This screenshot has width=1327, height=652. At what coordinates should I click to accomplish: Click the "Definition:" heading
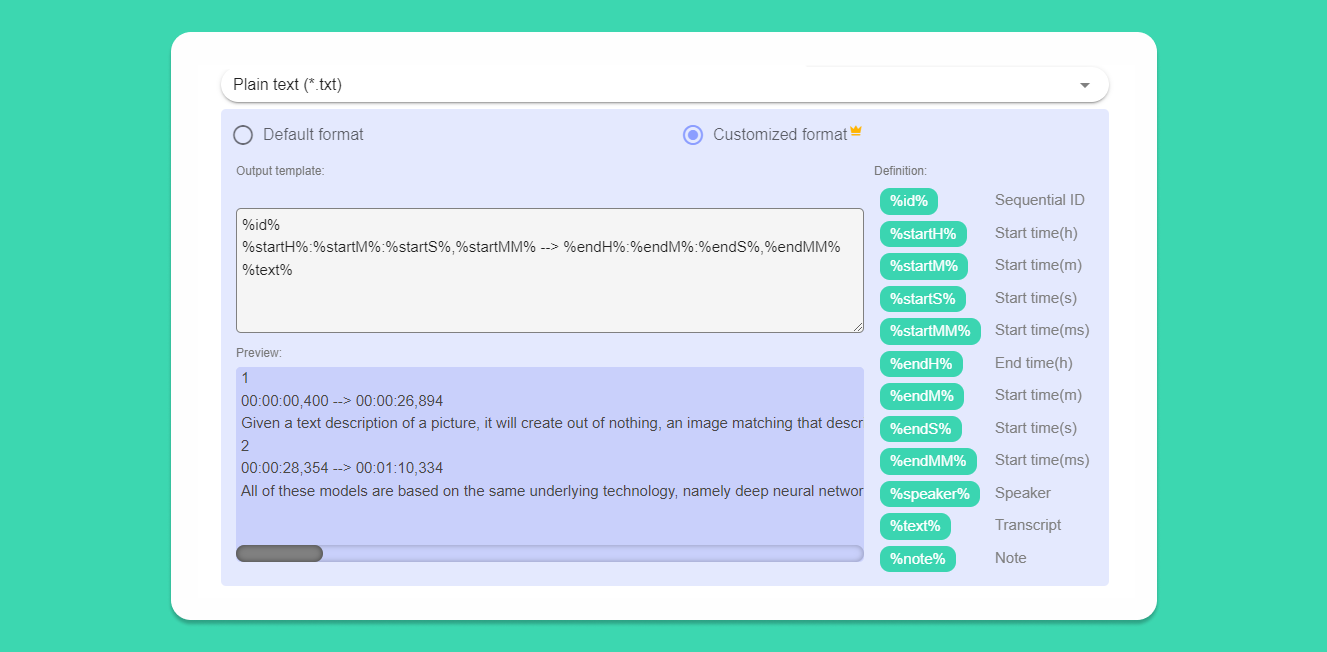tap(900, 171)
